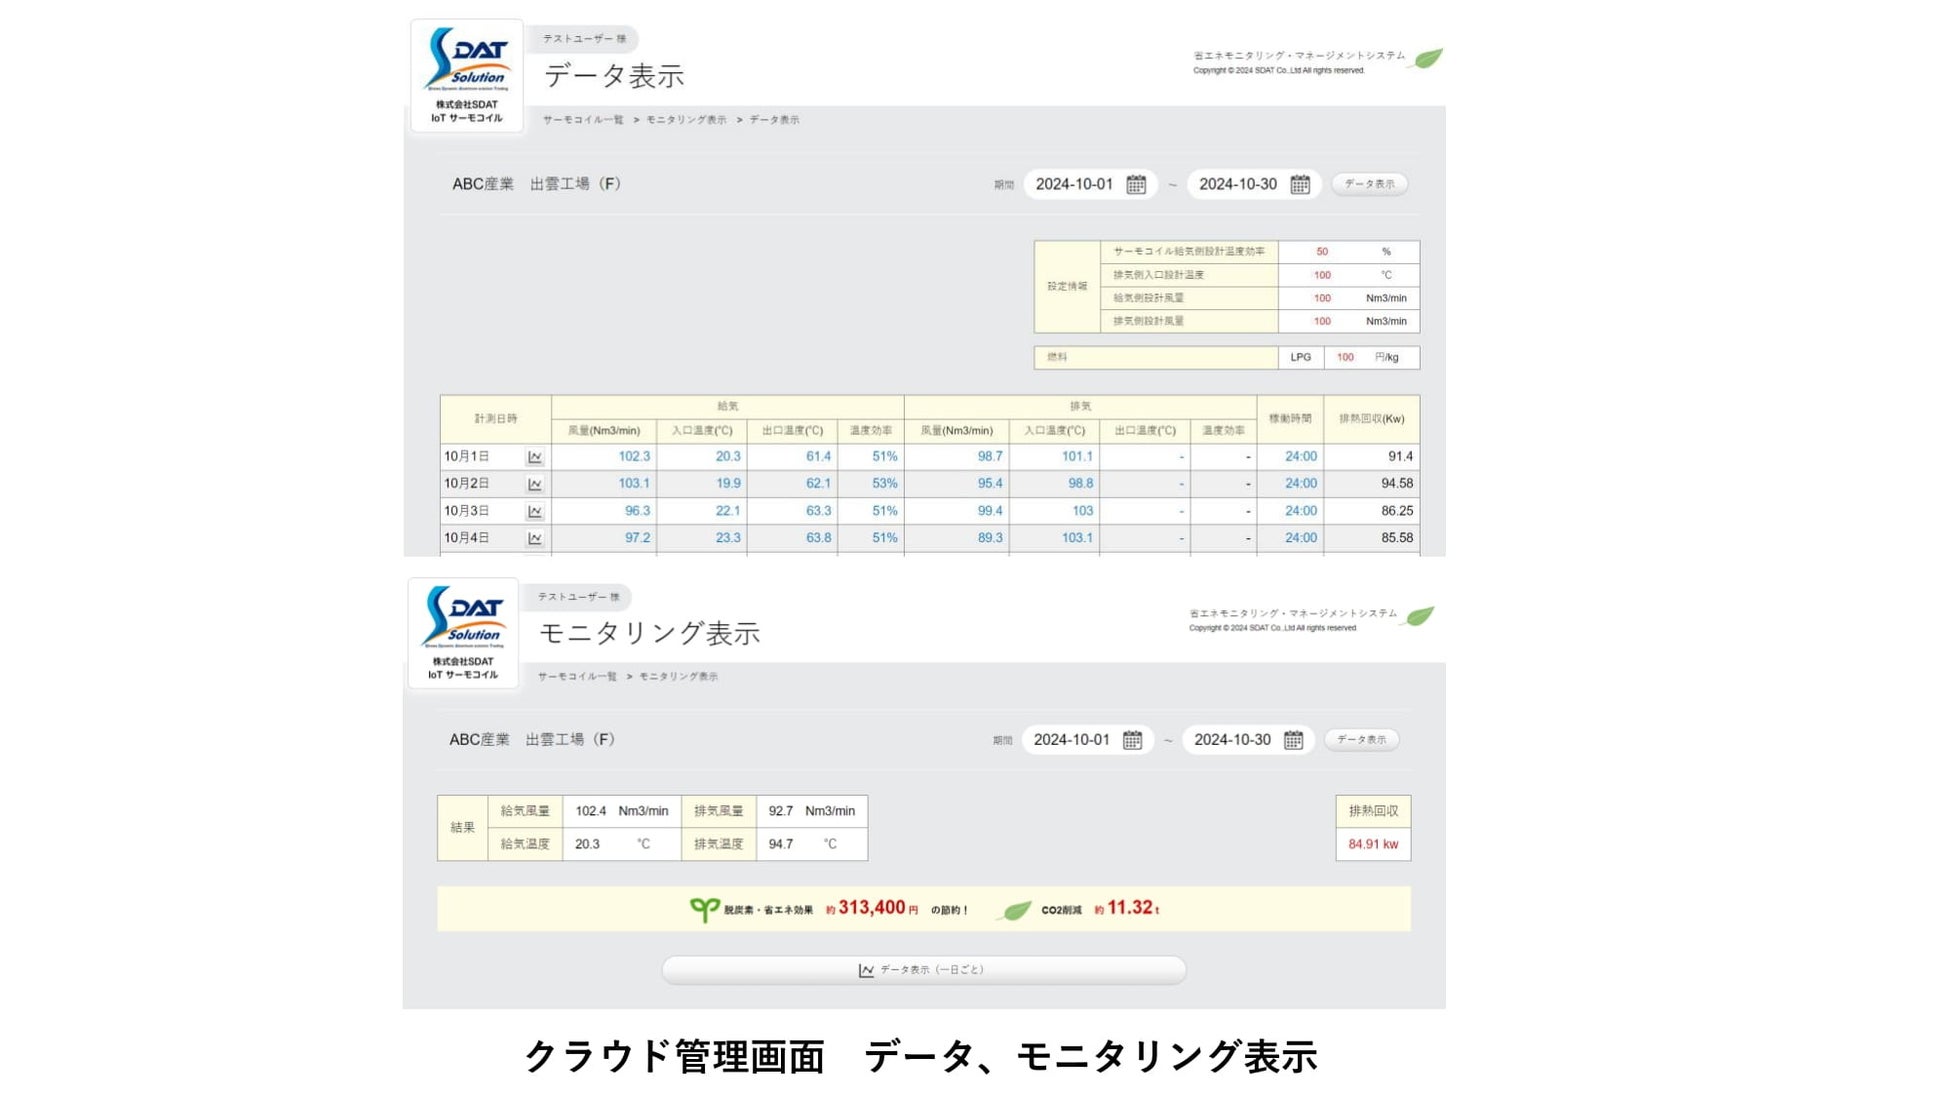Click the SDAT Solution logo on Data page

(467, 75)
